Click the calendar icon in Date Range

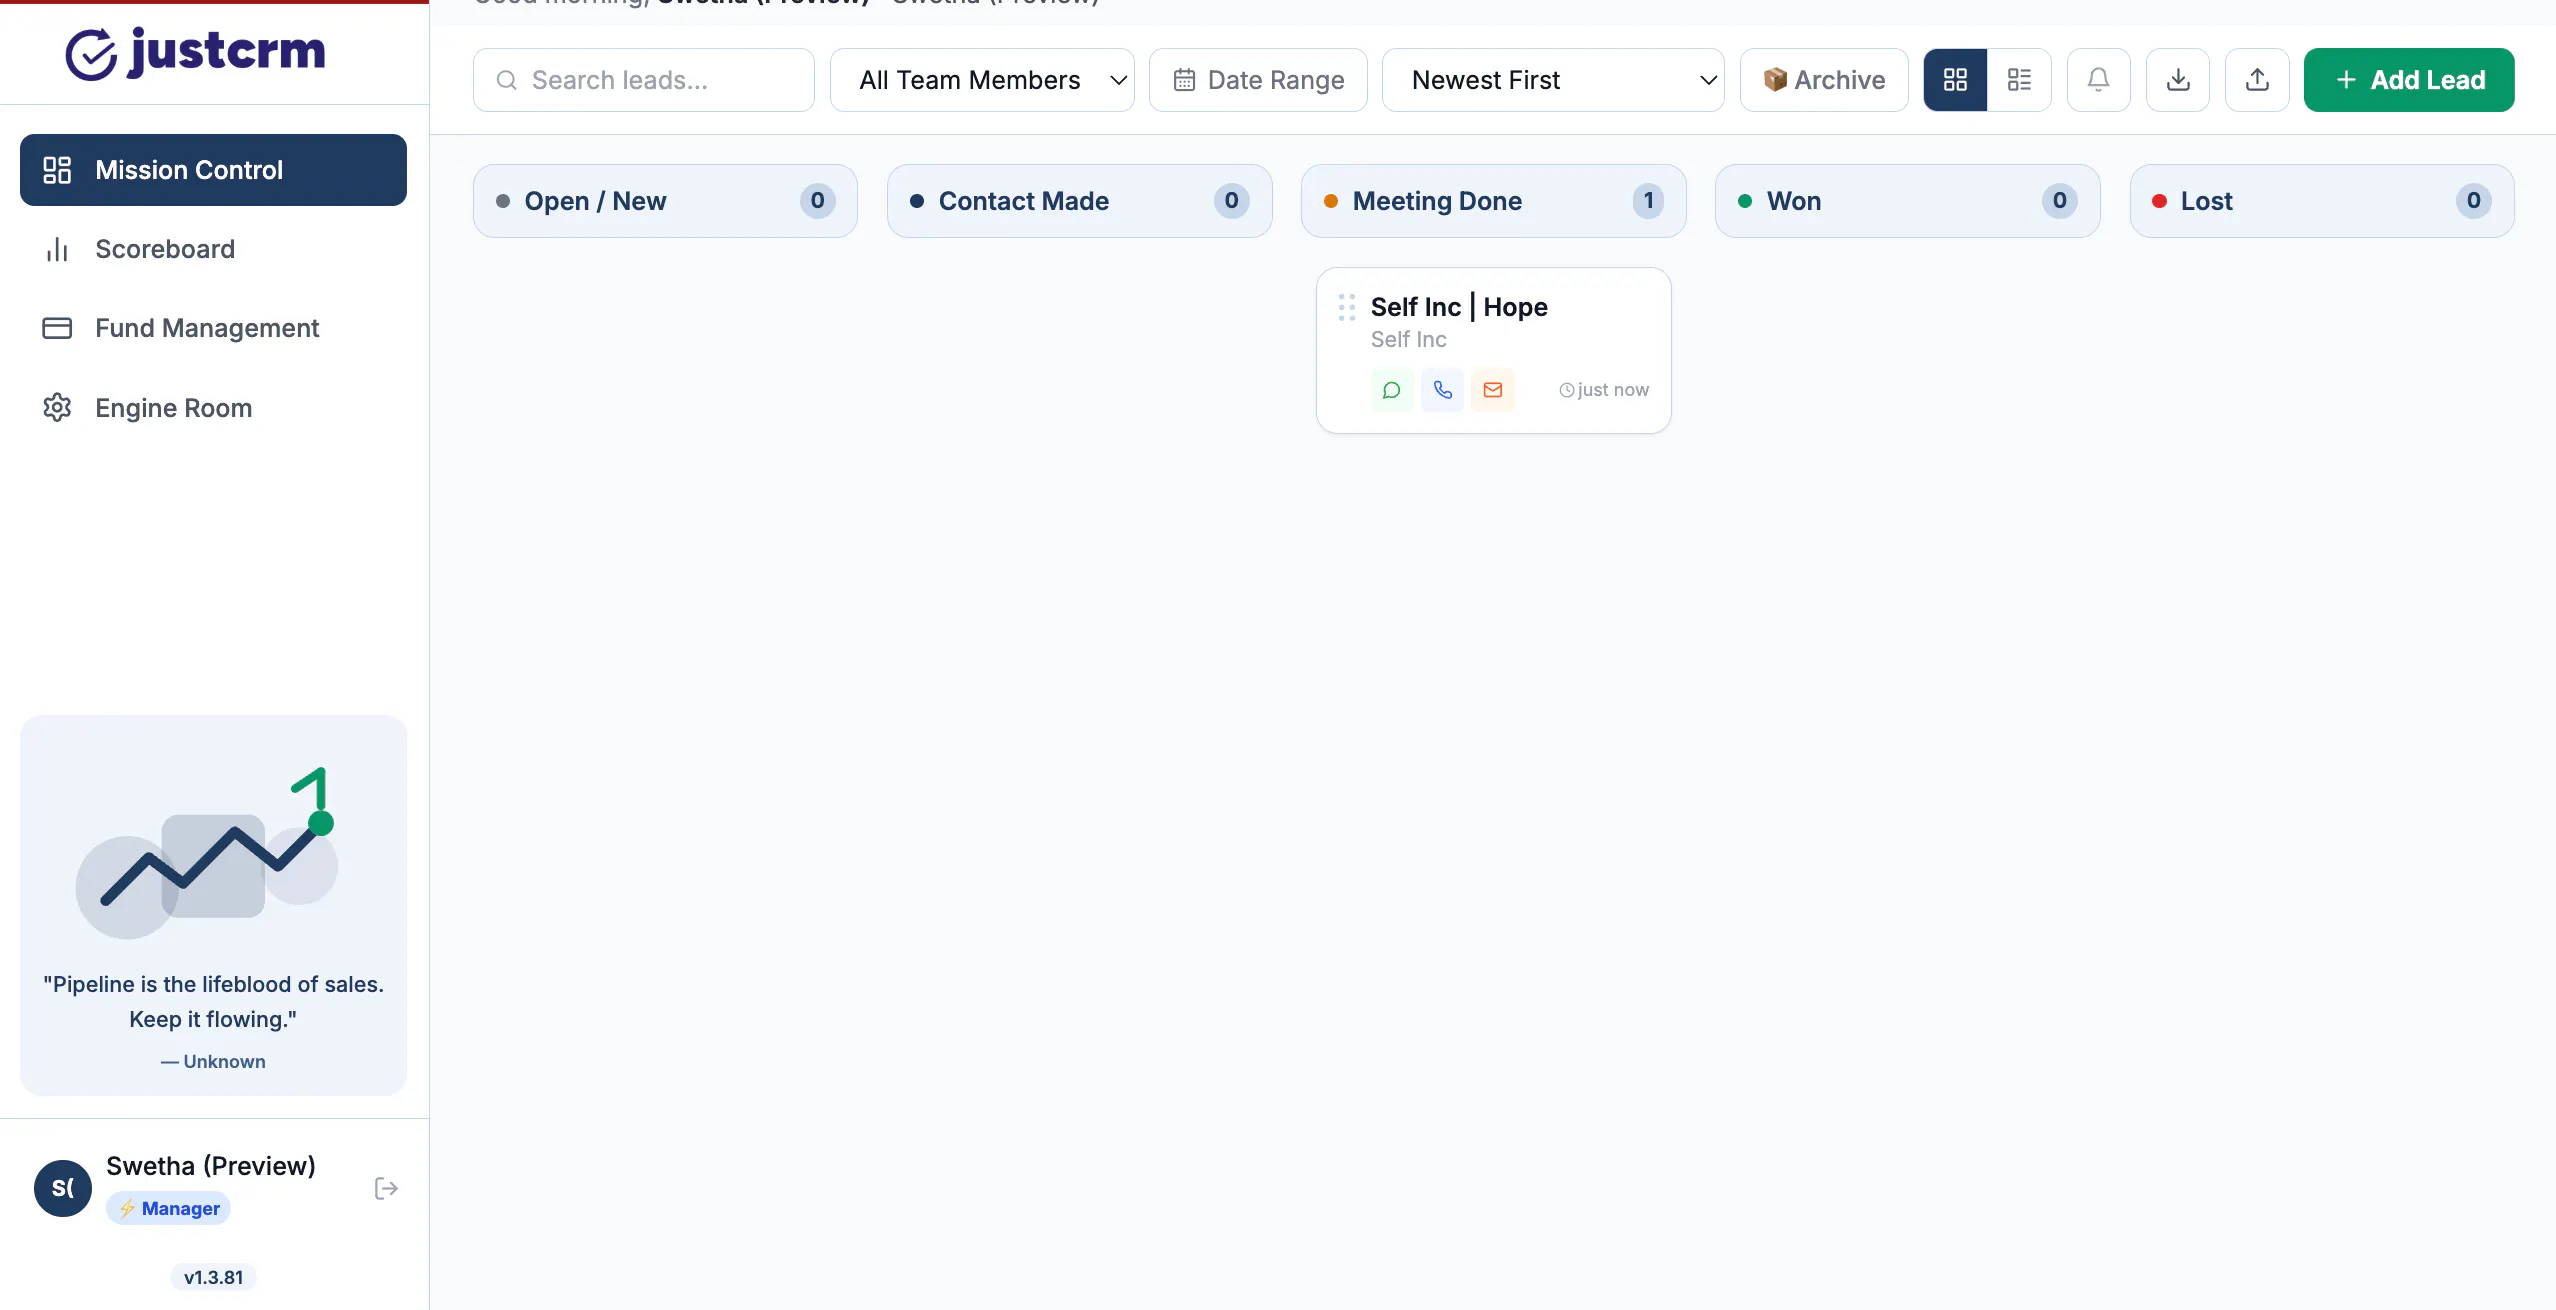click(x=1185, y=80)
